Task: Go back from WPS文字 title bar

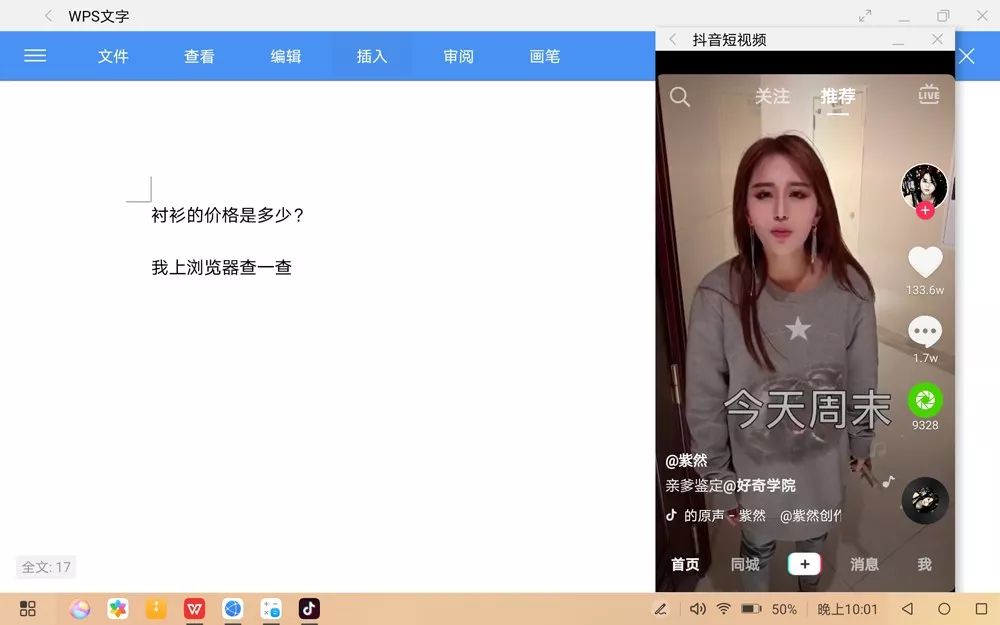Action: (48, 16)
